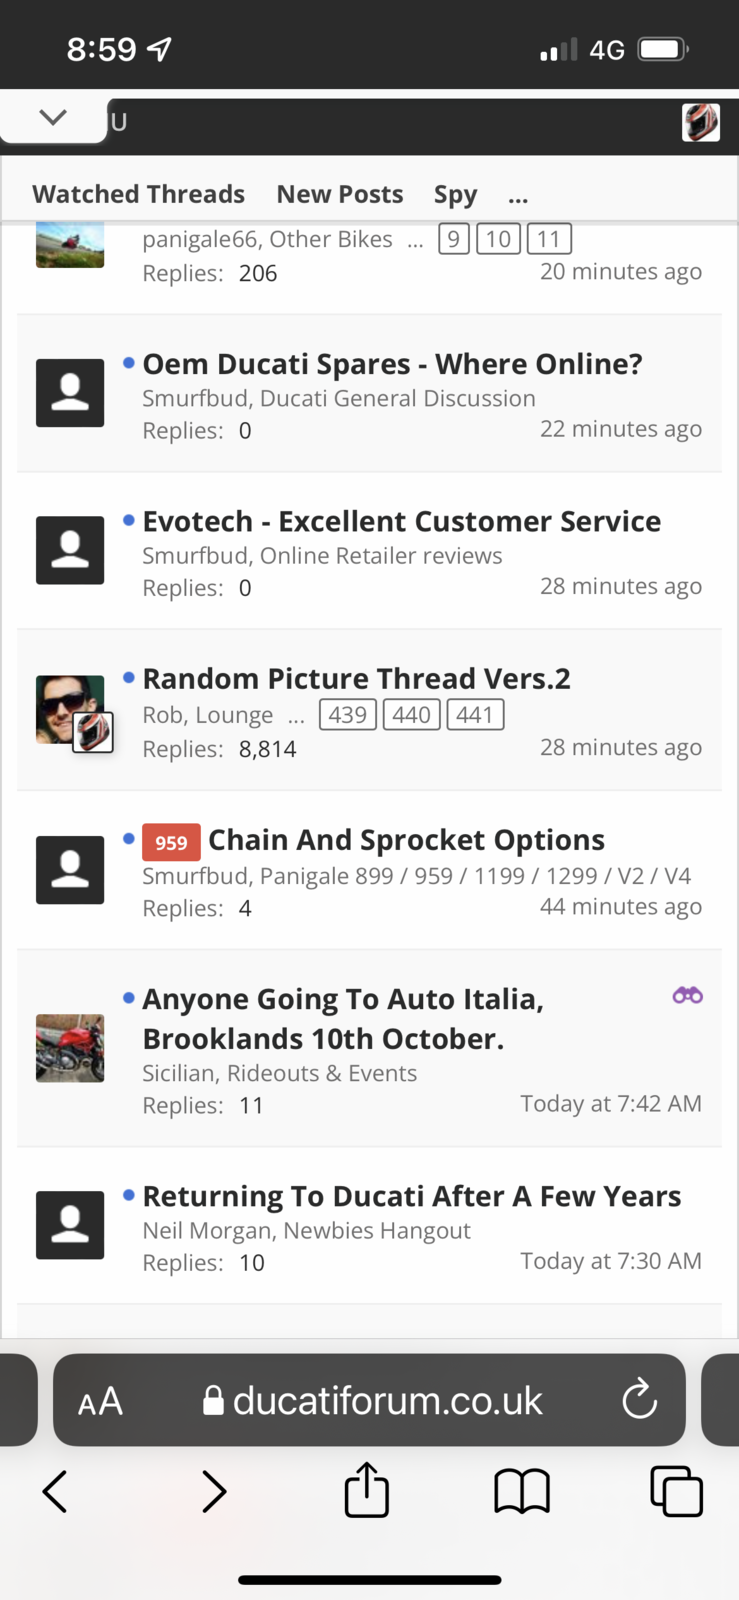739x1600 pixels.
Task: Go to page 10 of the top thread
Action: pos(498,239)
